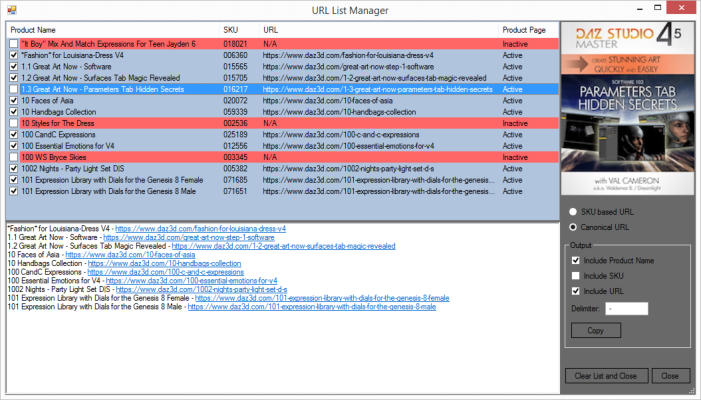Image resolution: width=701 pixels, height=400 pixels.
Task: Select the 100 WS Bryce Skies row
Action: click(100, 156)
